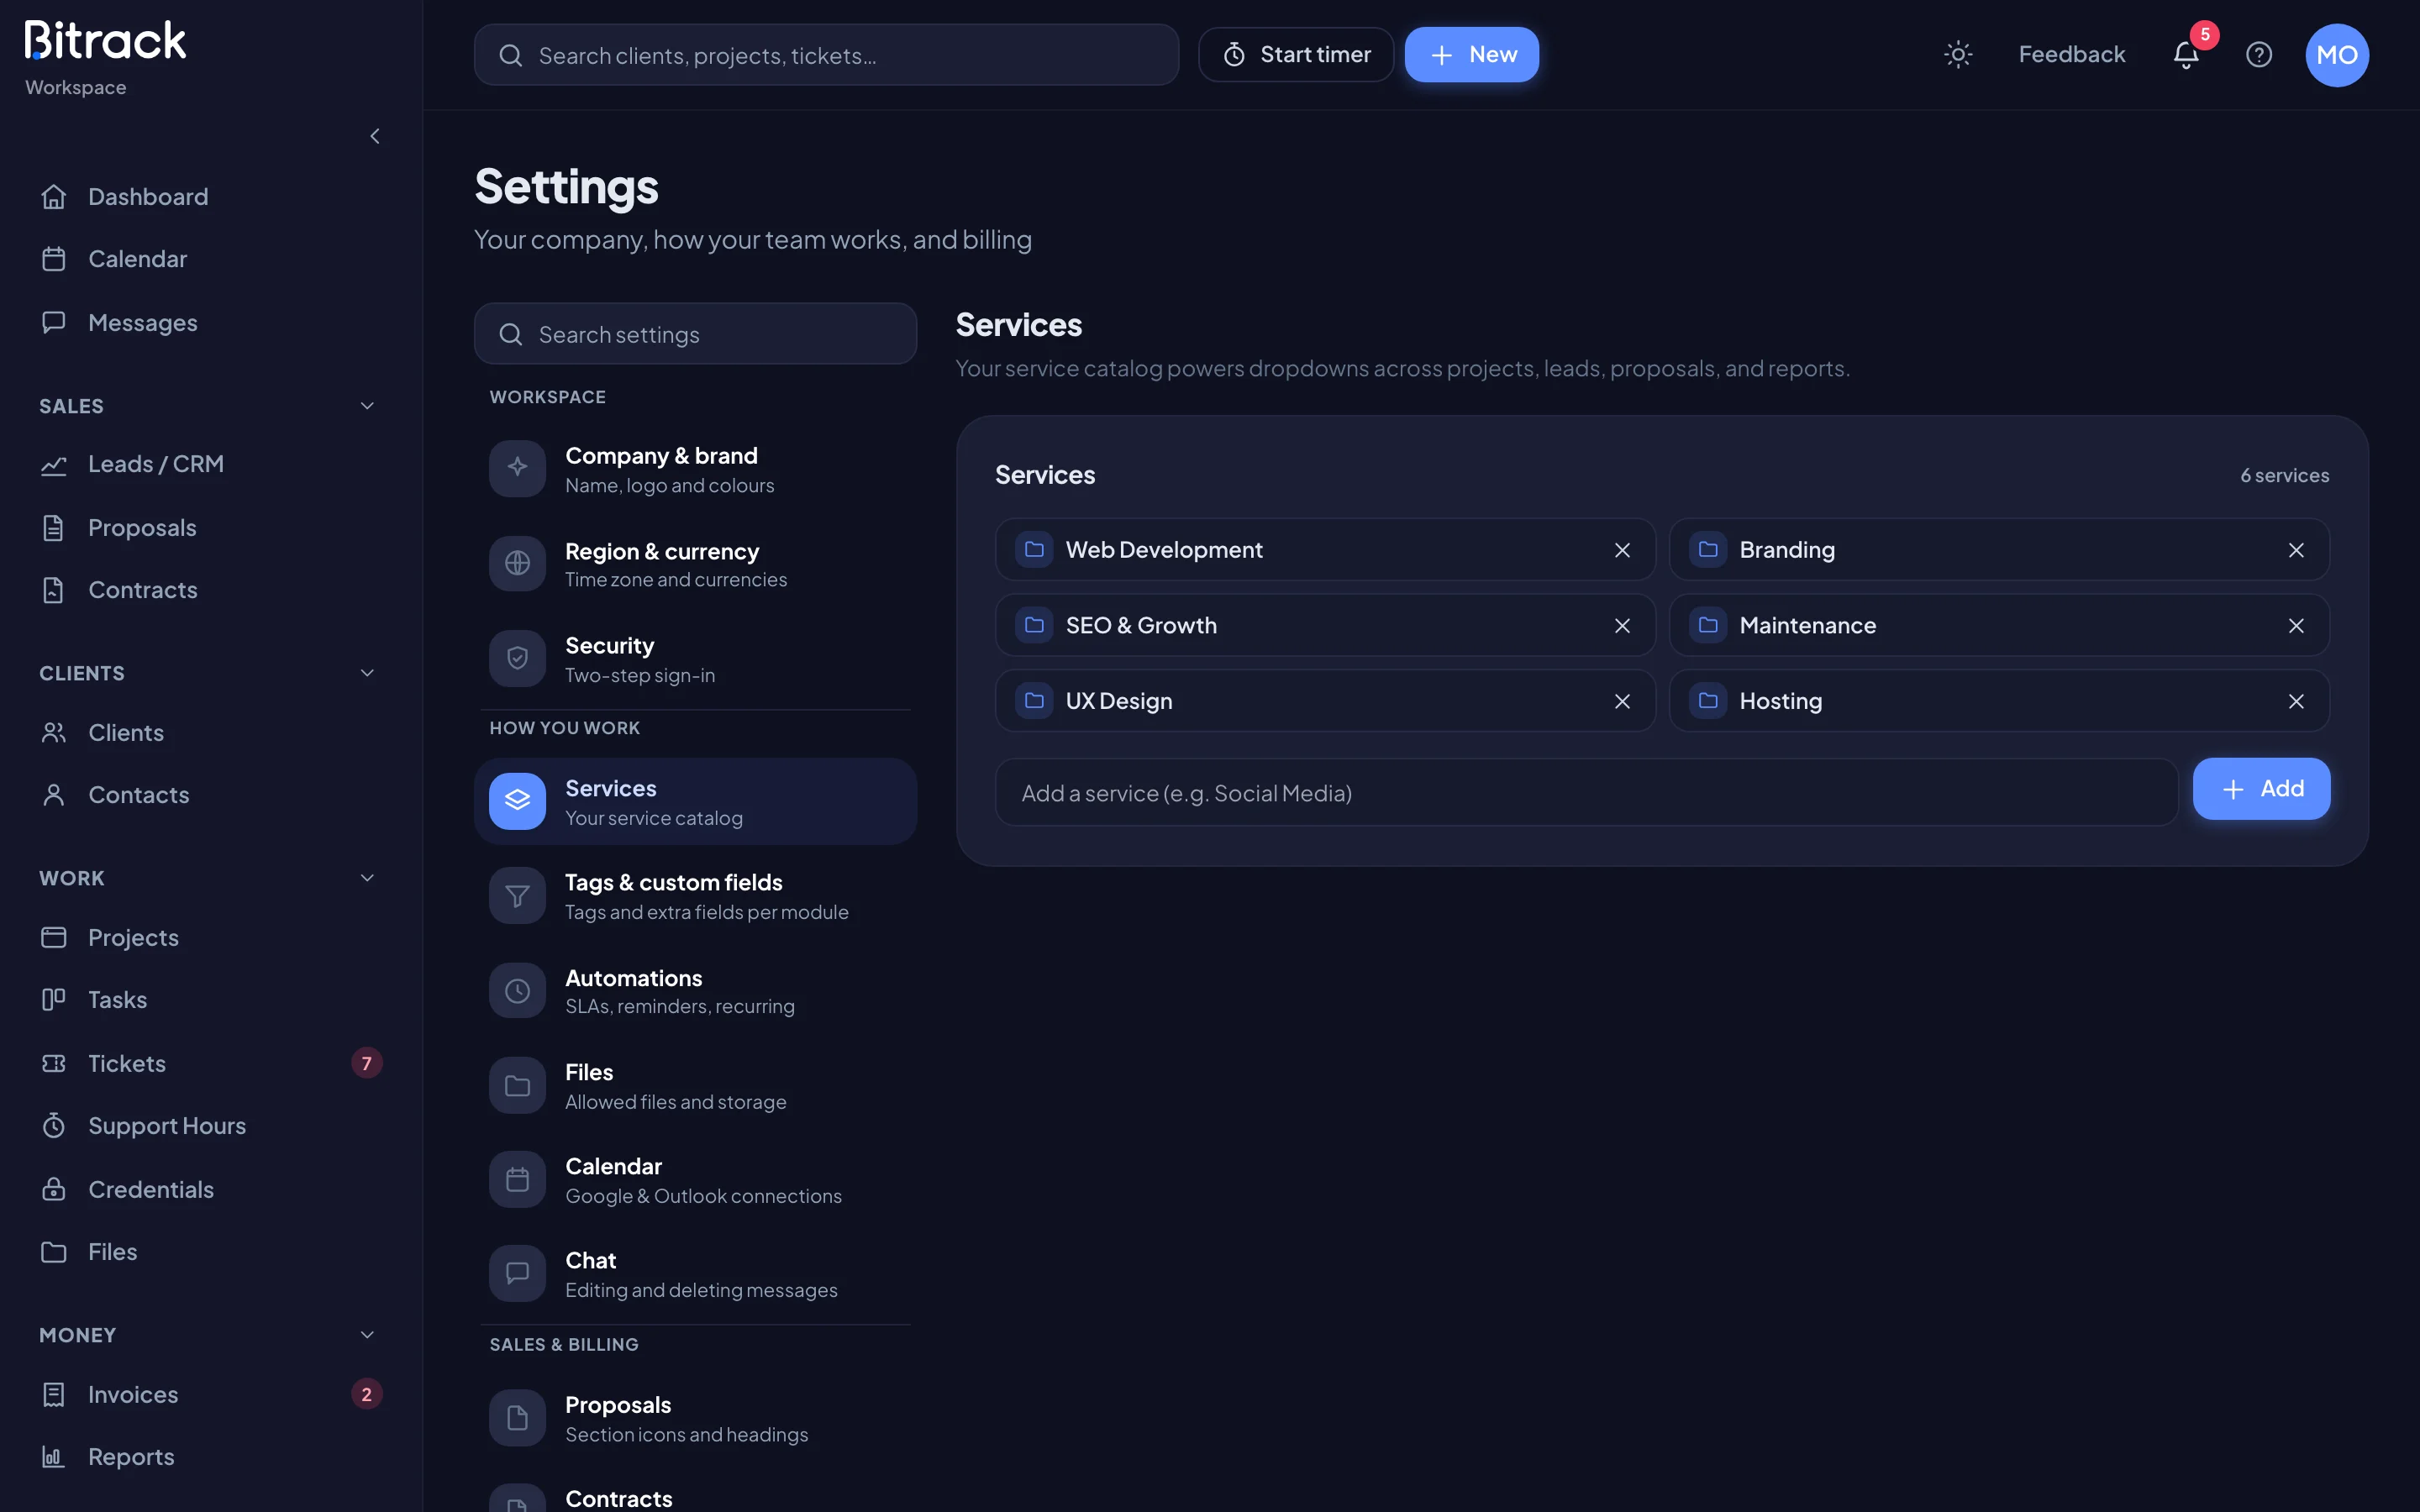This screenshot has height=1512, width=2420.
Task: Focus the global search field
Action: coord(826,55)
